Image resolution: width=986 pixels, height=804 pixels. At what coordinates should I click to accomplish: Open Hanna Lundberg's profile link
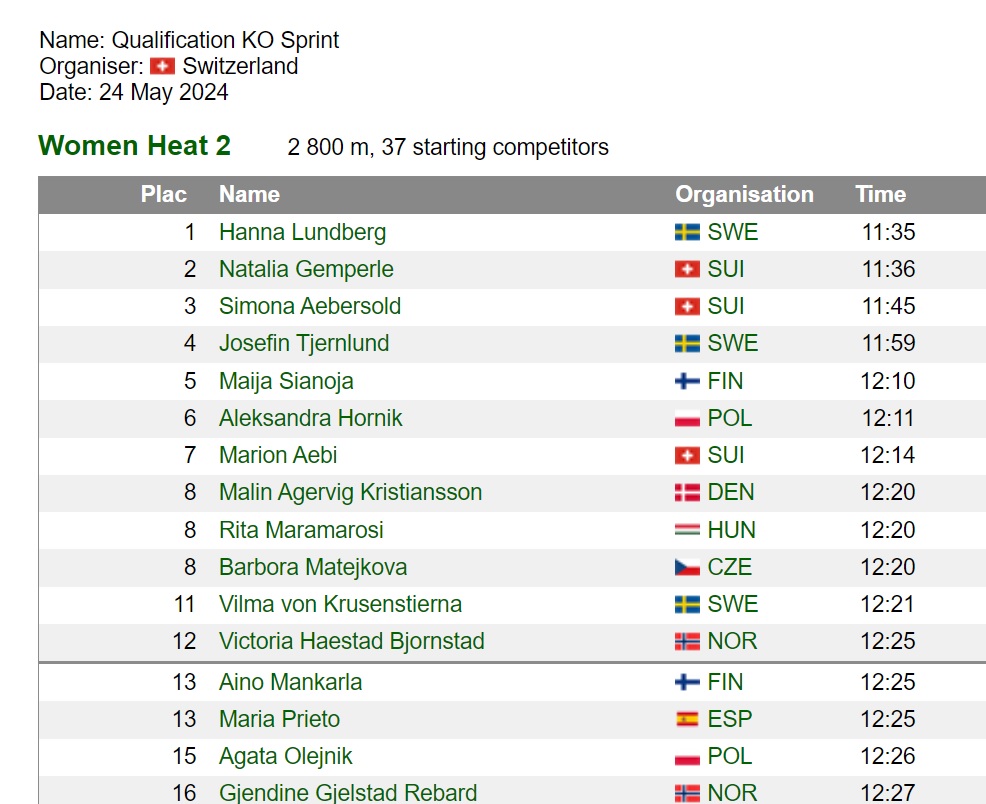302,232
